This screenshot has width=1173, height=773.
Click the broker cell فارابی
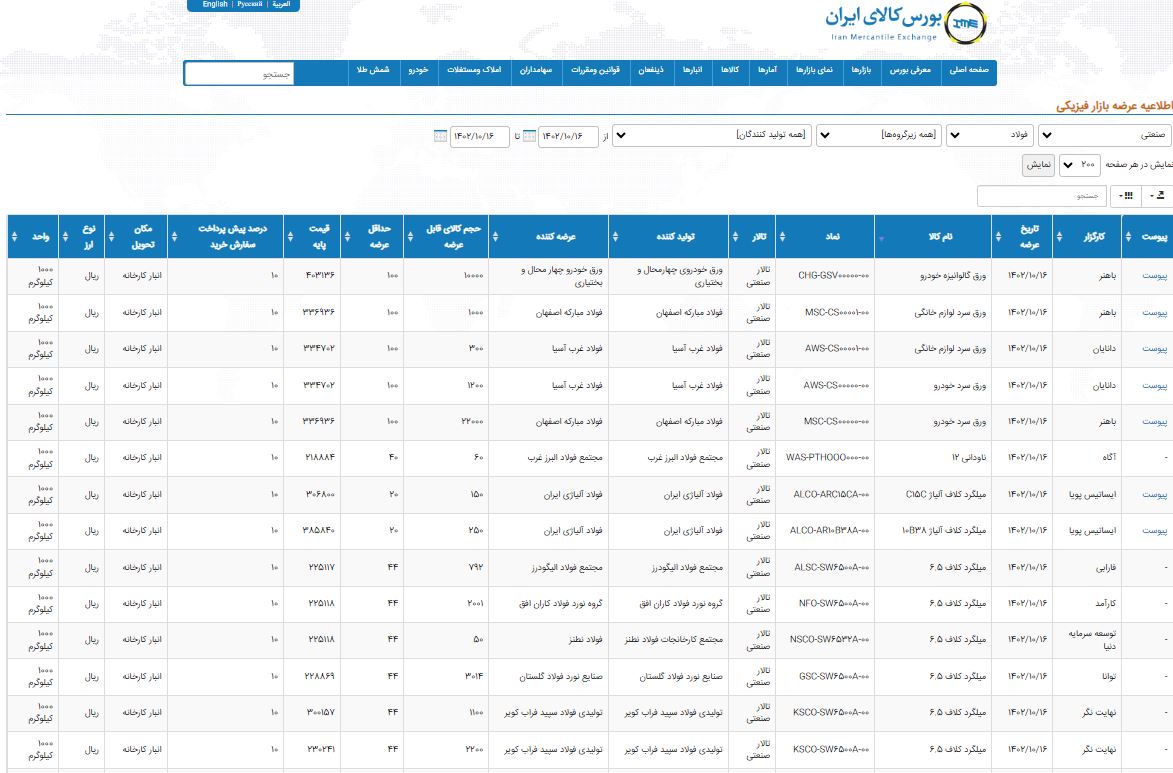[x=1106, y=568]
